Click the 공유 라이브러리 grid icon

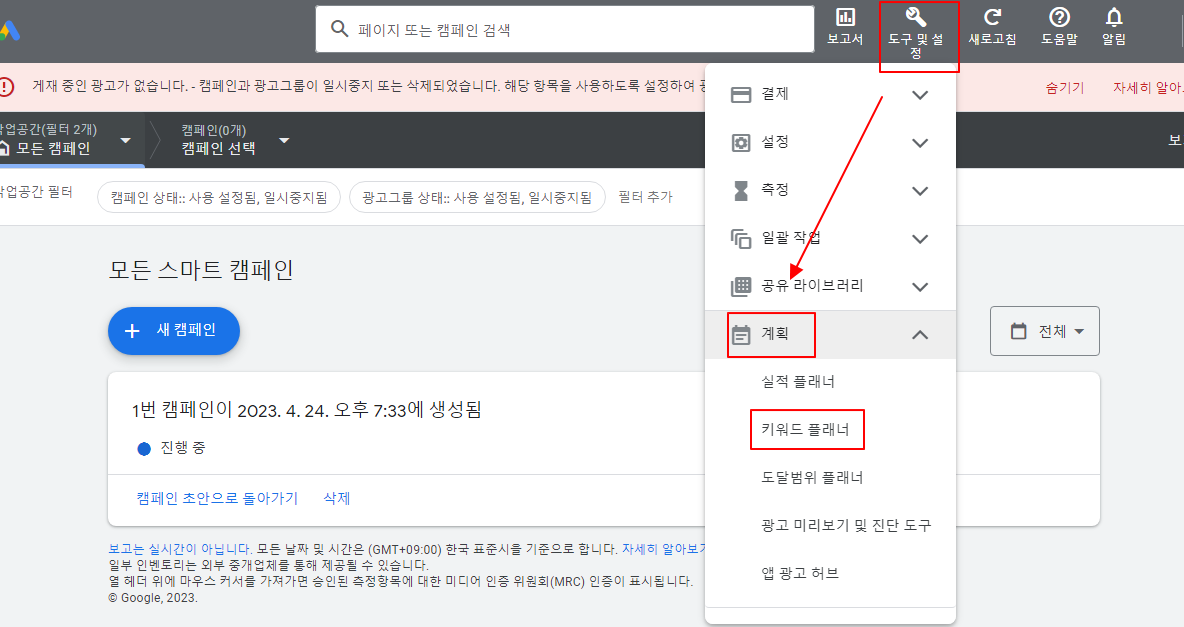click(x=741, y=286)
